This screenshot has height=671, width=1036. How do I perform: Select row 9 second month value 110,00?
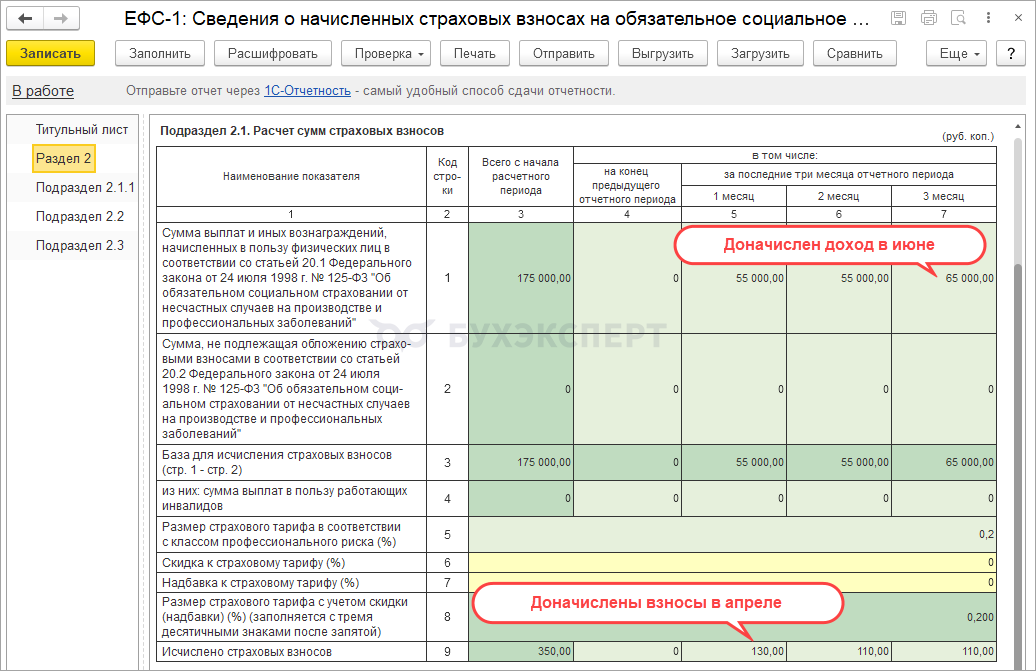click(x=839, y=652)
